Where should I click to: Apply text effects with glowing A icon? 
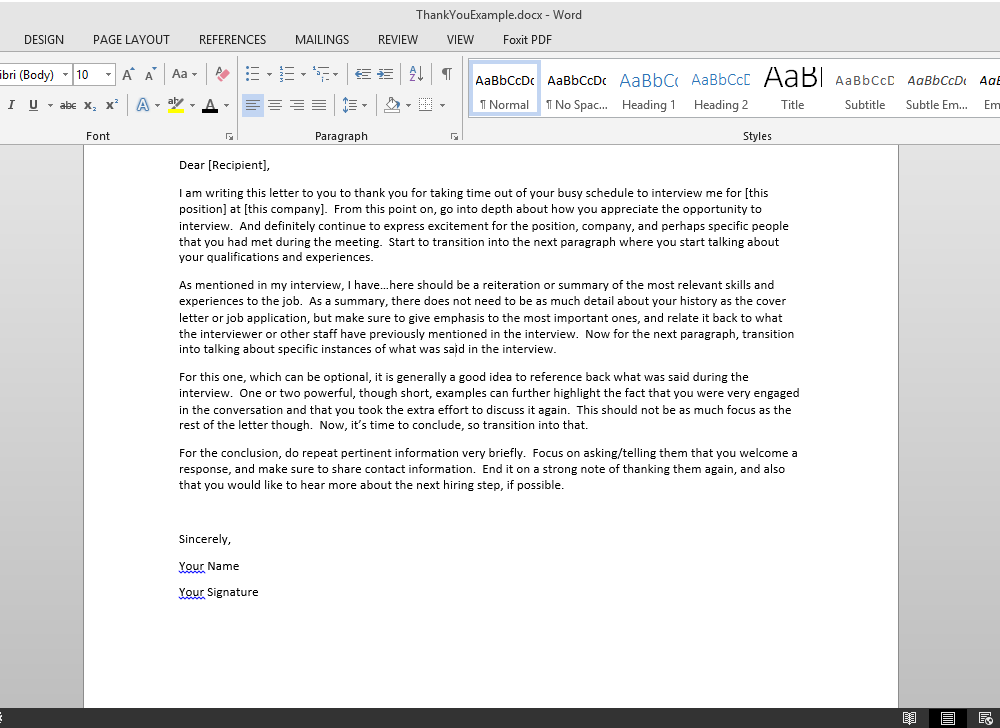pos(143,106)
